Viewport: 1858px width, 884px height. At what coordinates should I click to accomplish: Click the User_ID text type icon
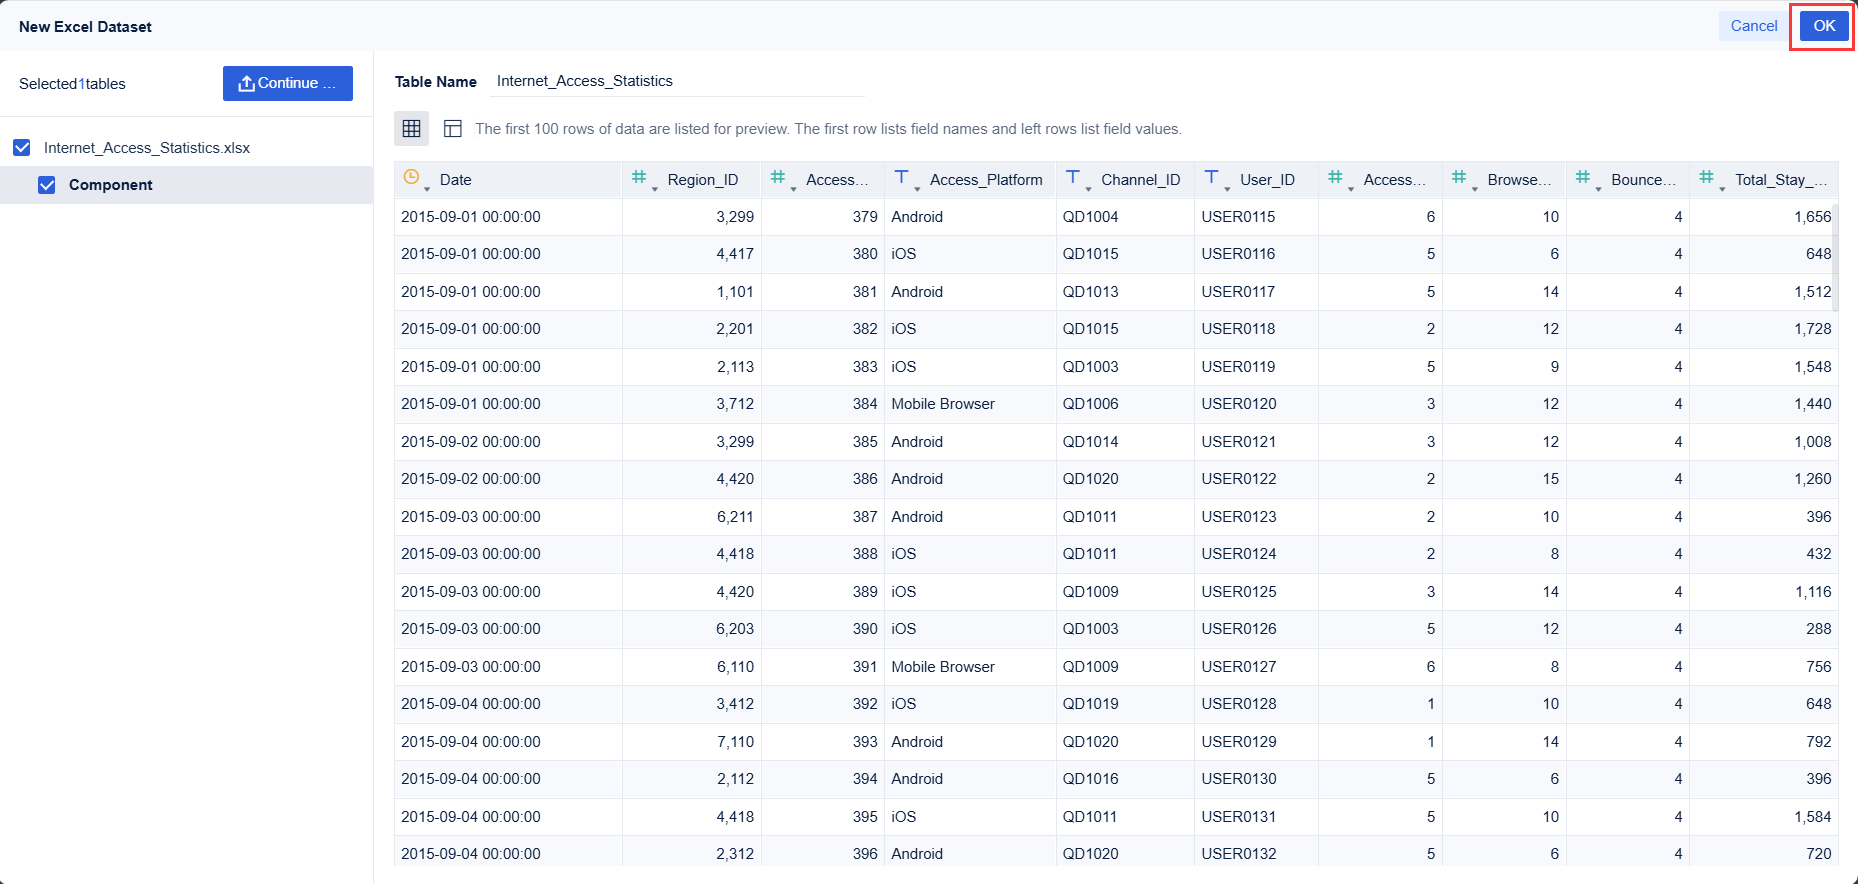point(1212,178)
